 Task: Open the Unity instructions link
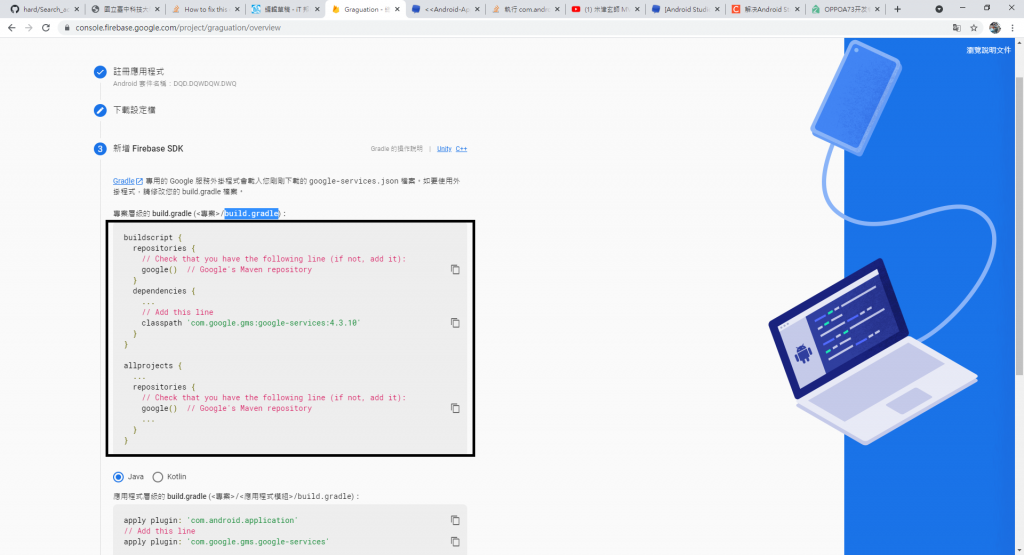pos(444,149)
